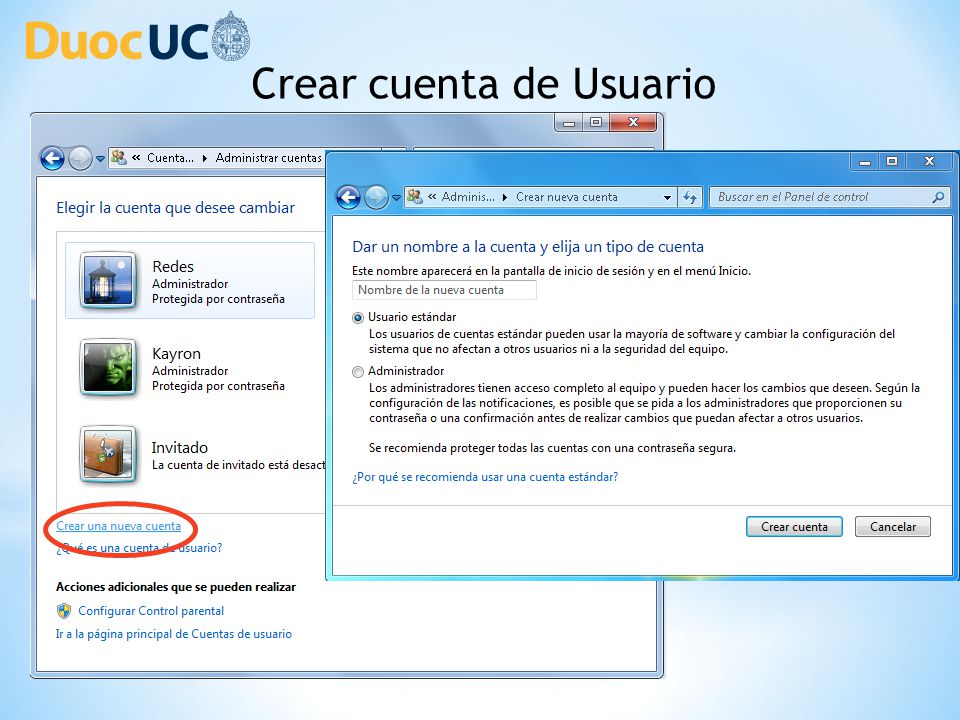The height and width of the screenshot is (720, 960).
Task: Click shield icon beside Configurar Control parental
Action: click(64, 610)
